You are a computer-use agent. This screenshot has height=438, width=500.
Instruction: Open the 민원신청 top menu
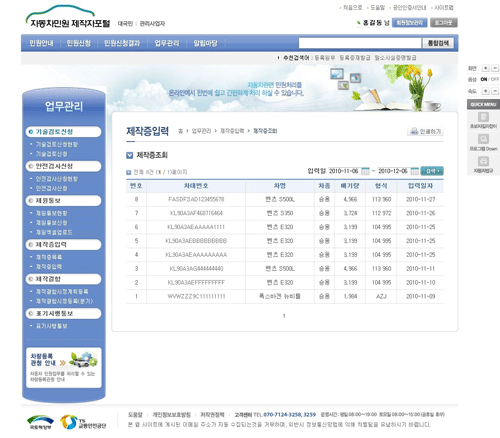79,43
